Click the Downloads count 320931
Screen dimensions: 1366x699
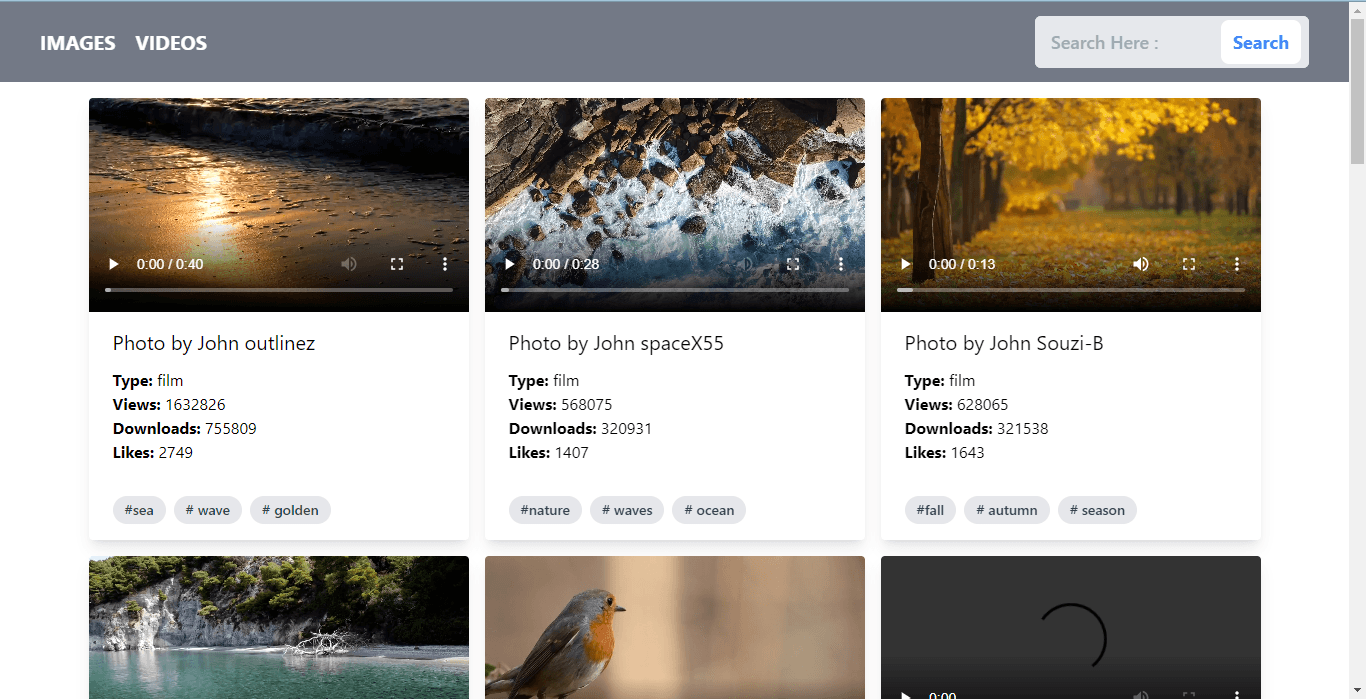pyautogui.click(x=627, y=429)
